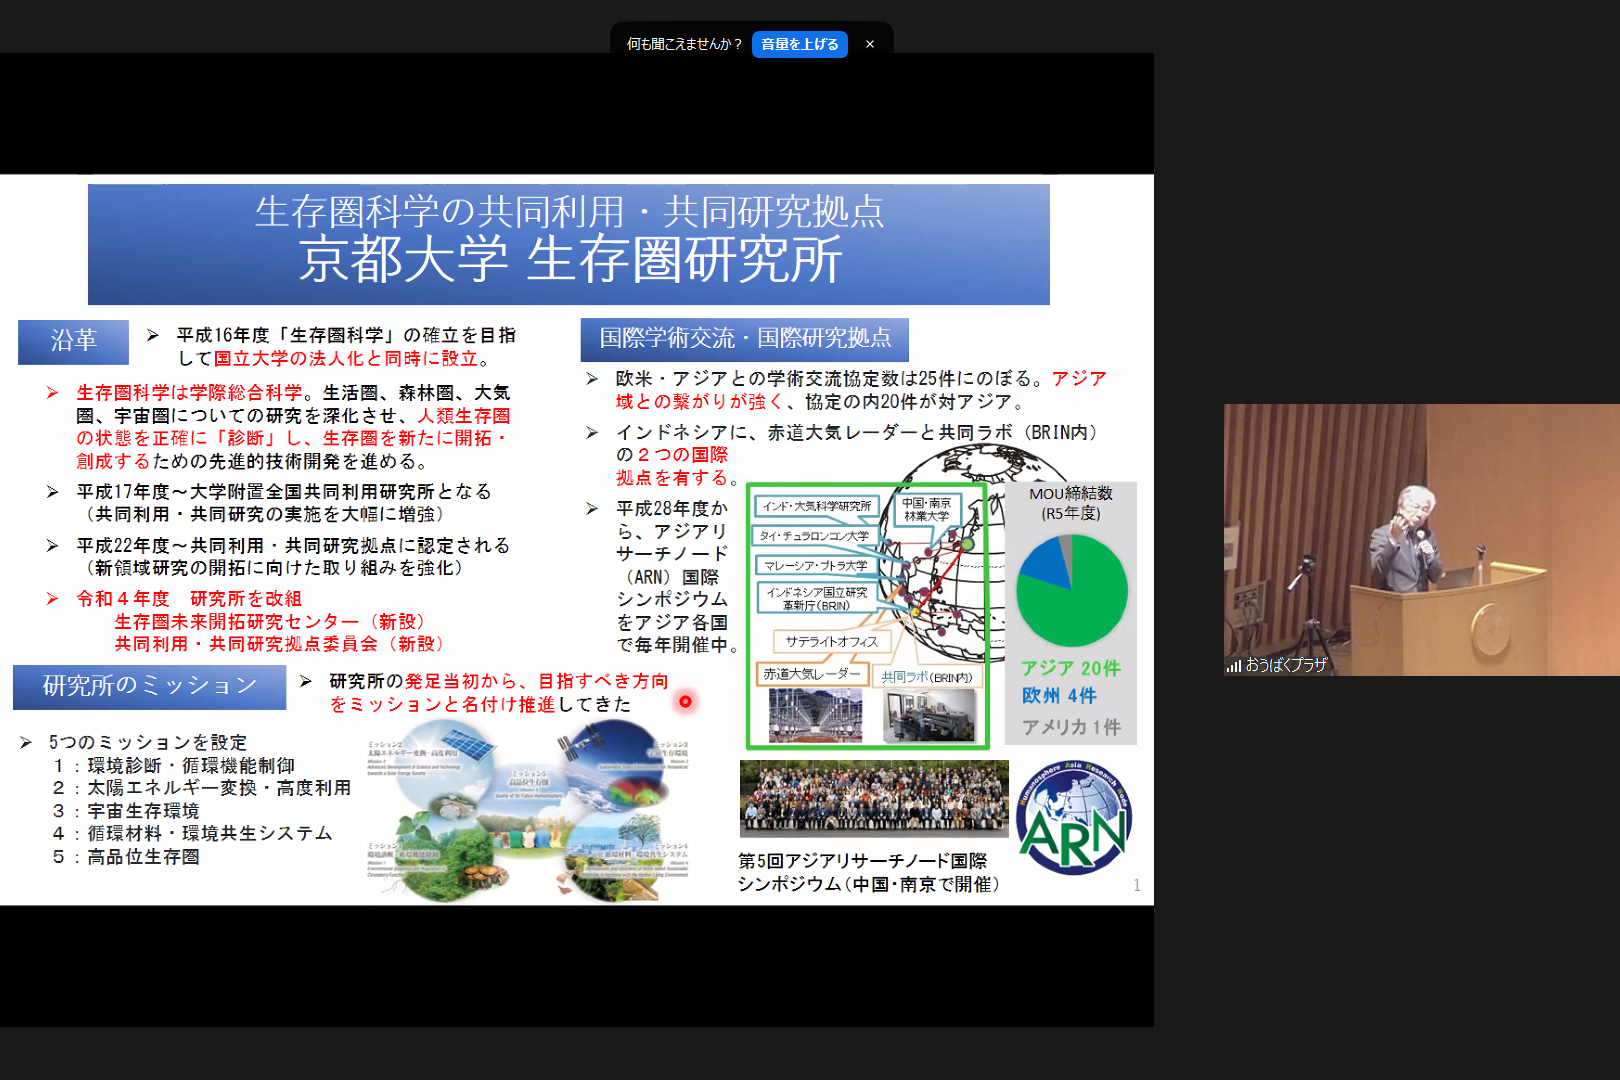The width and height of the screenshot is (1620, 1080).
Task: Select the 何も聞こえませんか？ prompt text
Action: [x=685, y=44]
